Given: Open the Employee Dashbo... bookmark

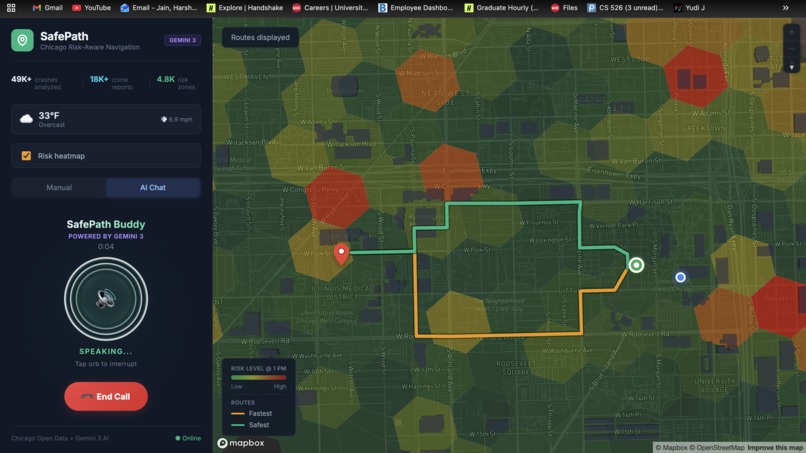Looking at the screenshot, I should coord(415,8).
